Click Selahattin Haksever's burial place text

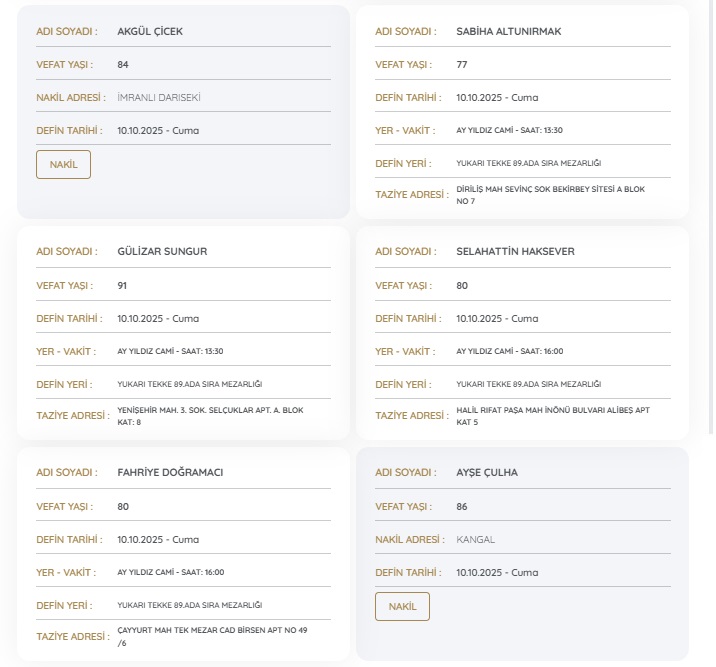tap(528, 384)
